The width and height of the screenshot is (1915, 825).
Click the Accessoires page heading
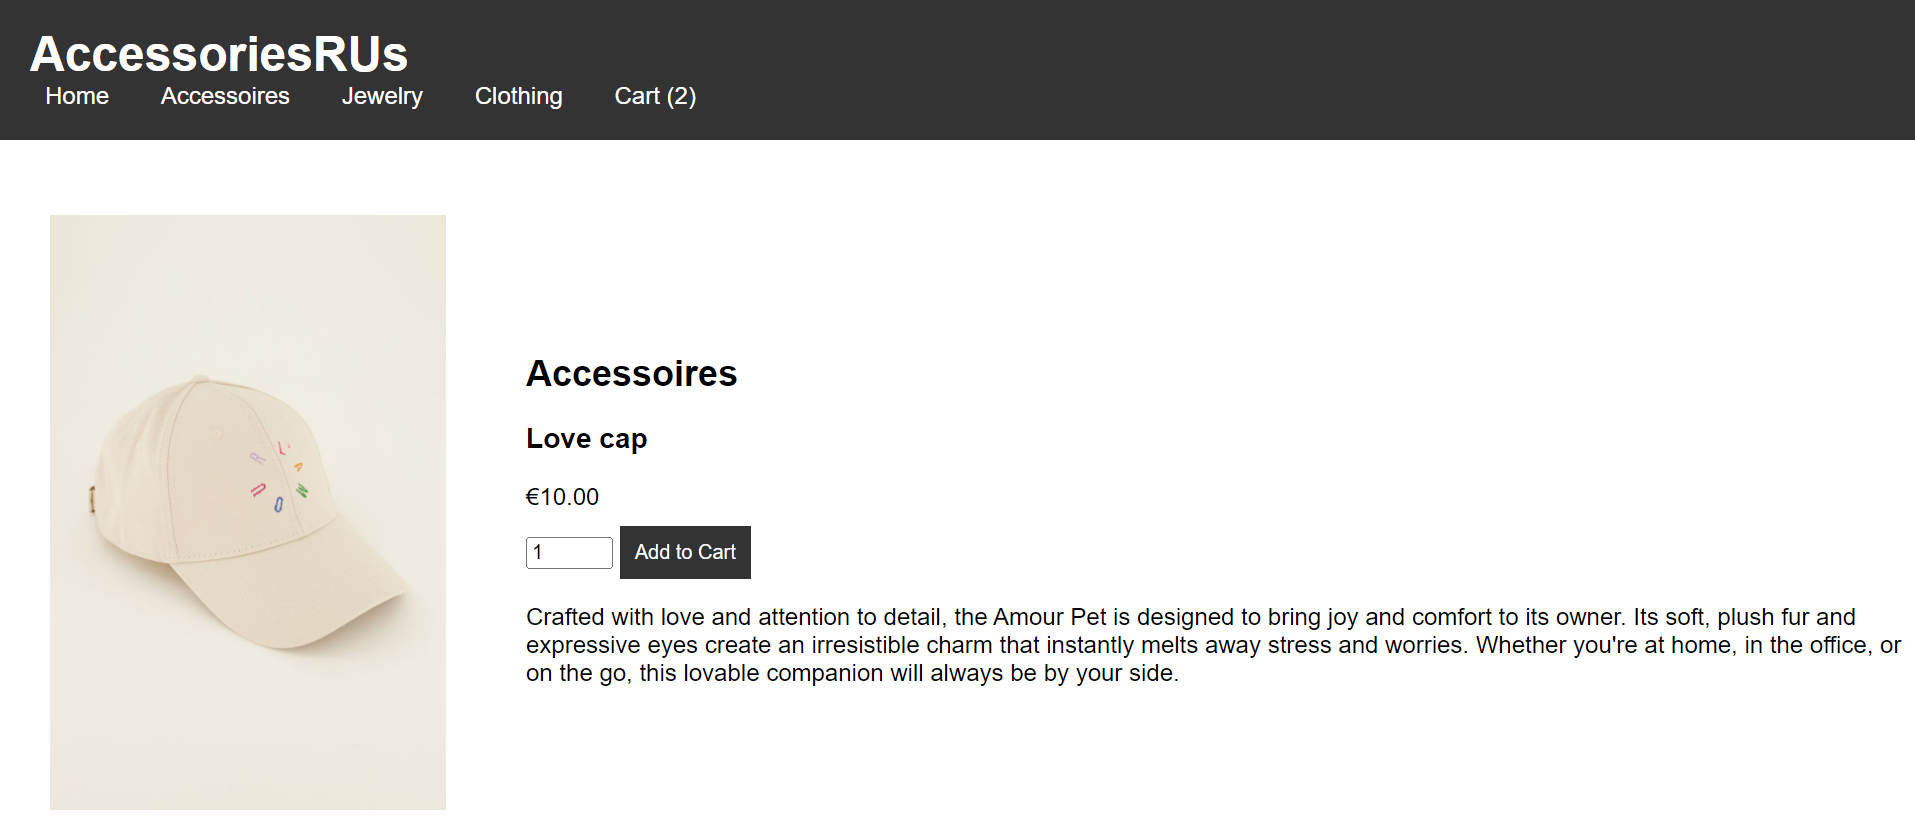(631, 373)
